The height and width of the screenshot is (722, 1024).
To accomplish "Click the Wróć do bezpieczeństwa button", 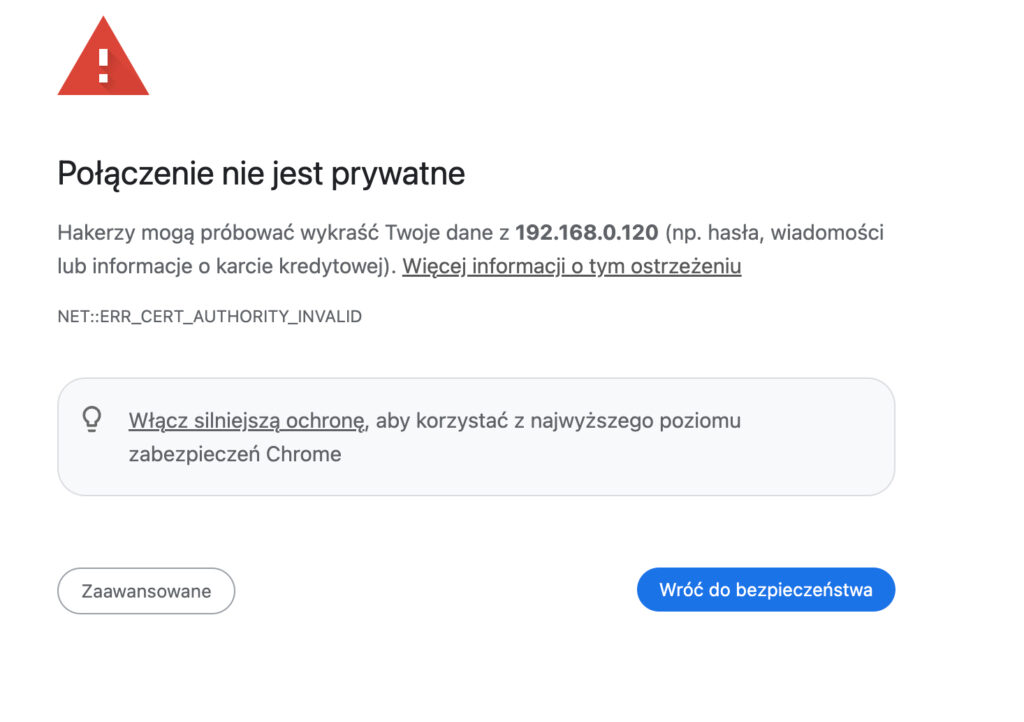I will 765,589.
